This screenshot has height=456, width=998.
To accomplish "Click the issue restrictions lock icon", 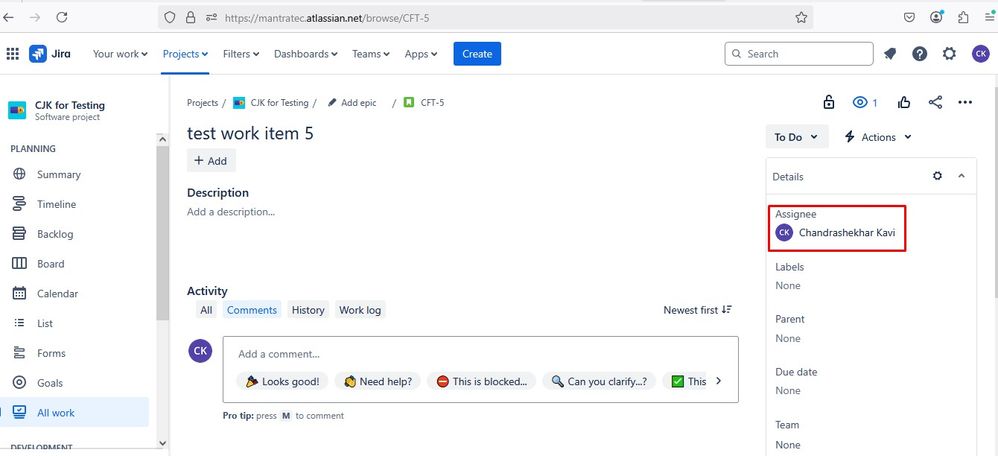I will pyautogui.click(x=829, y=102).
